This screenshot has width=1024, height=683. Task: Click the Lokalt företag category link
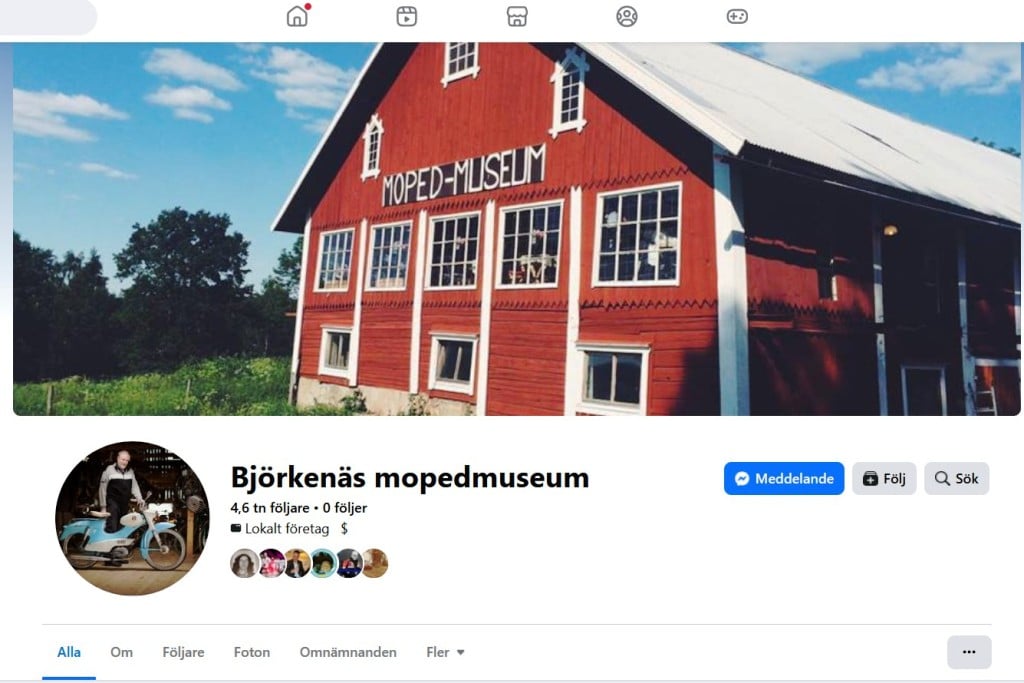287,528
